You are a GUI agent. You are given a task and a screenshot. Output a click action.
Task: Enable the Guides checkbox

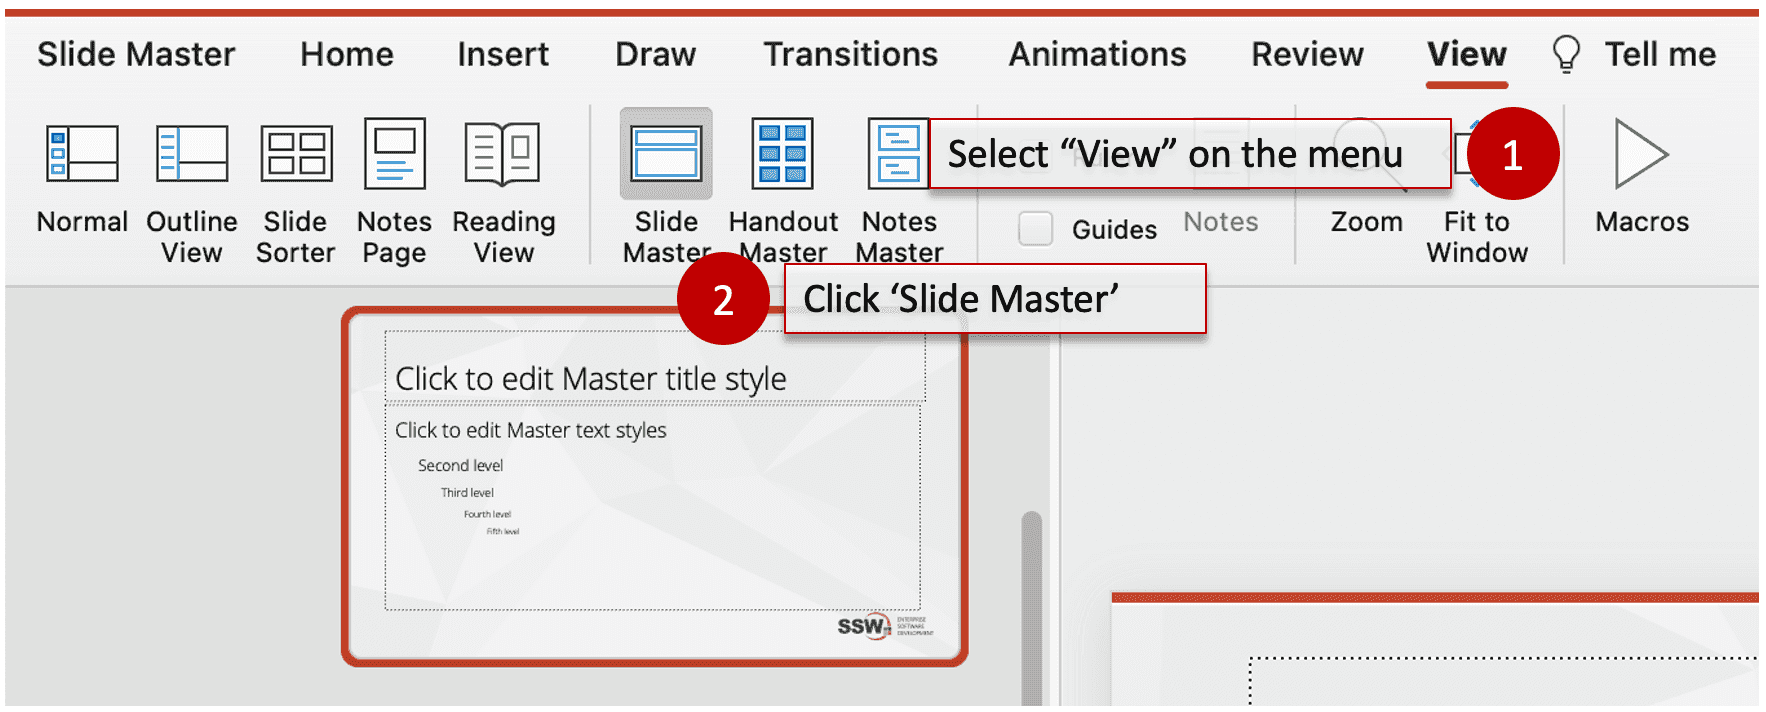click(x=1036, y=229)
